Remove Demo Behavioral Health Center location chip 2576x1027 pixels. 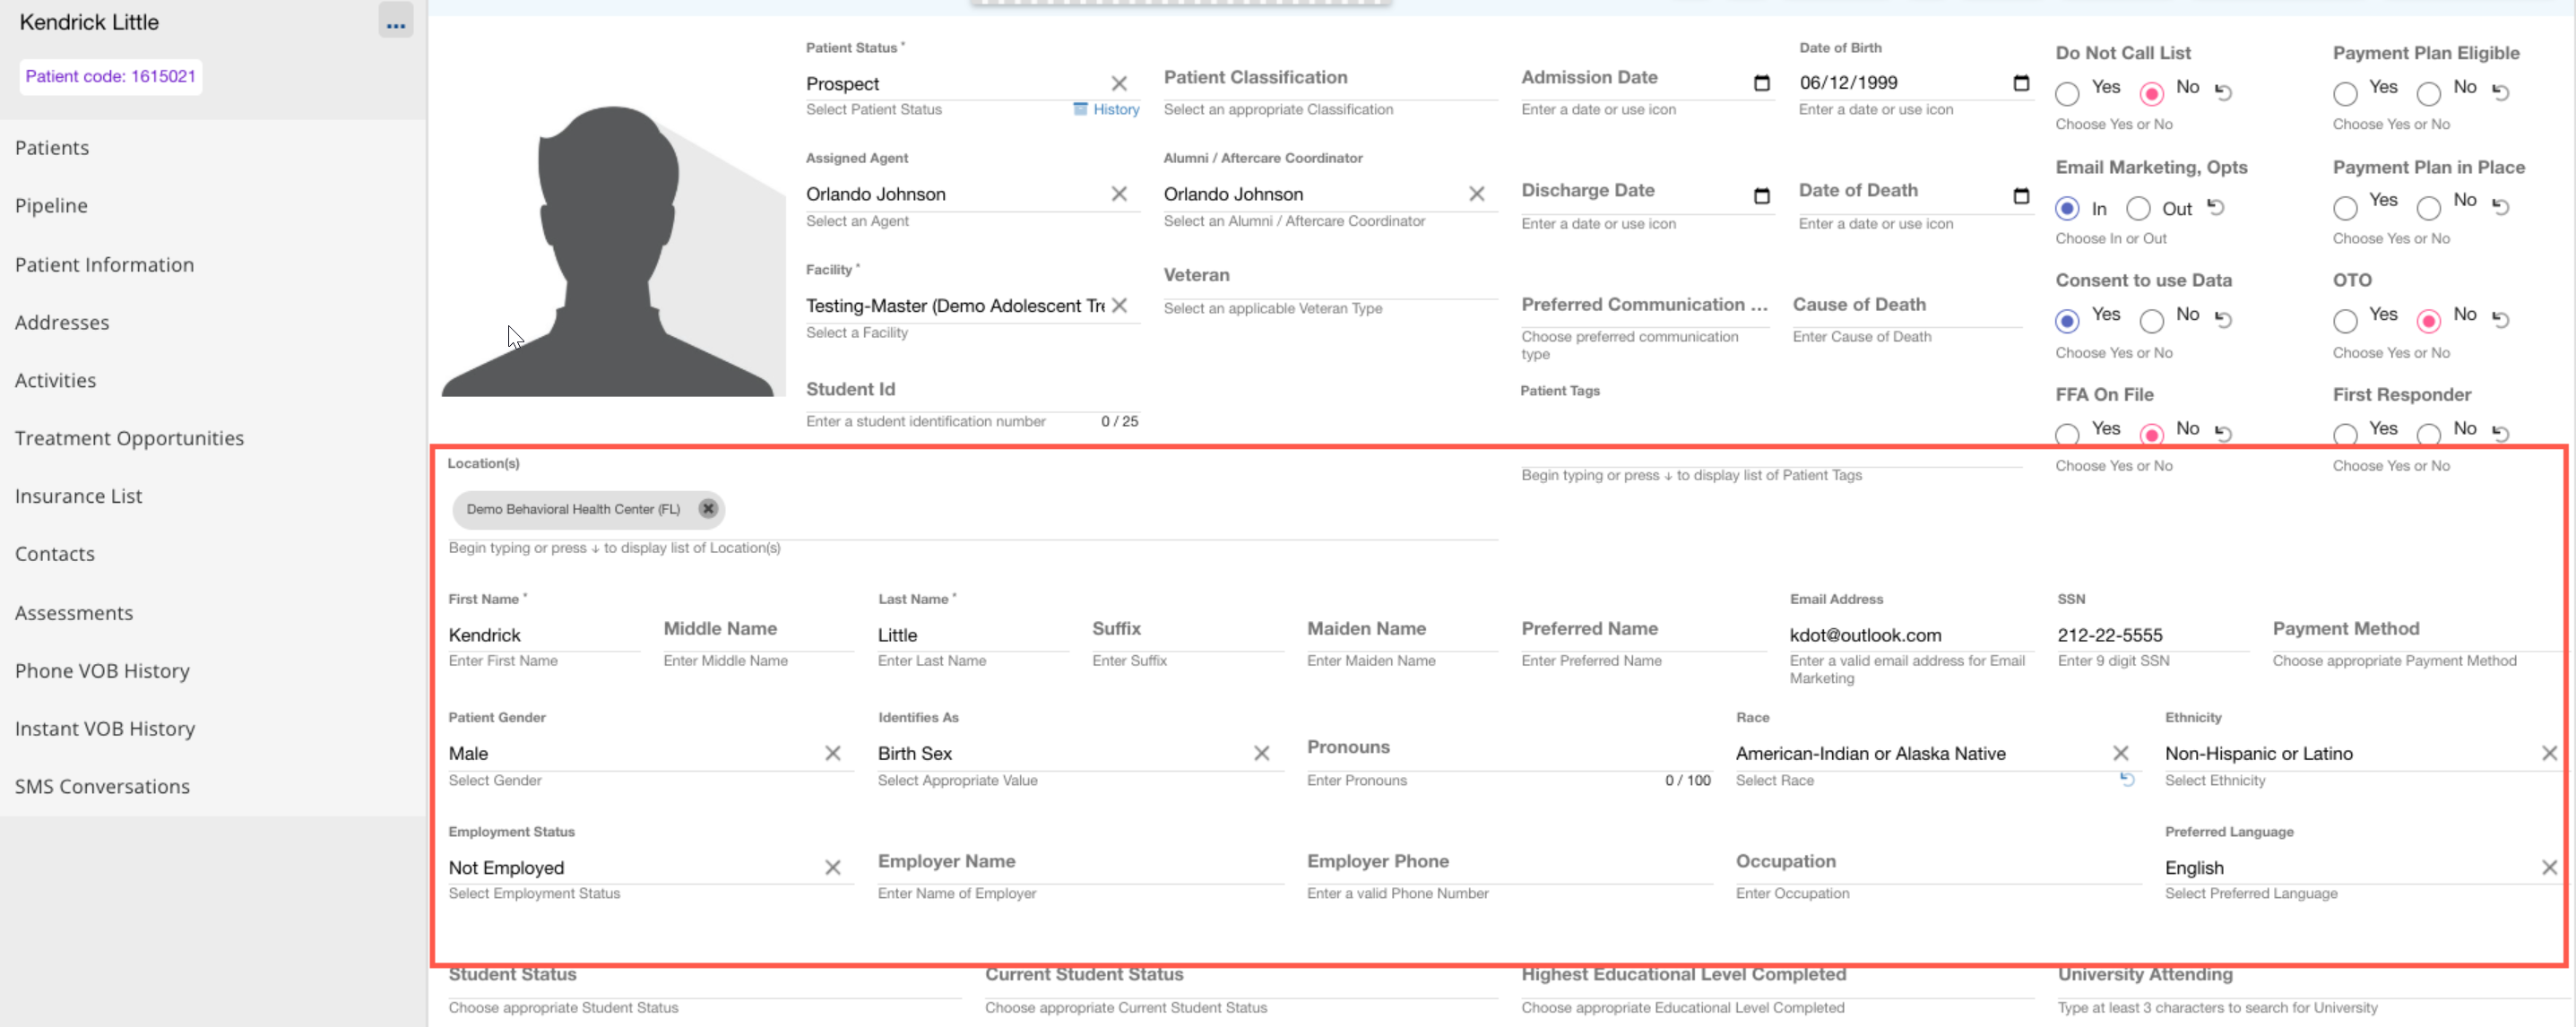pyautogui.click(x=708, y=508)
